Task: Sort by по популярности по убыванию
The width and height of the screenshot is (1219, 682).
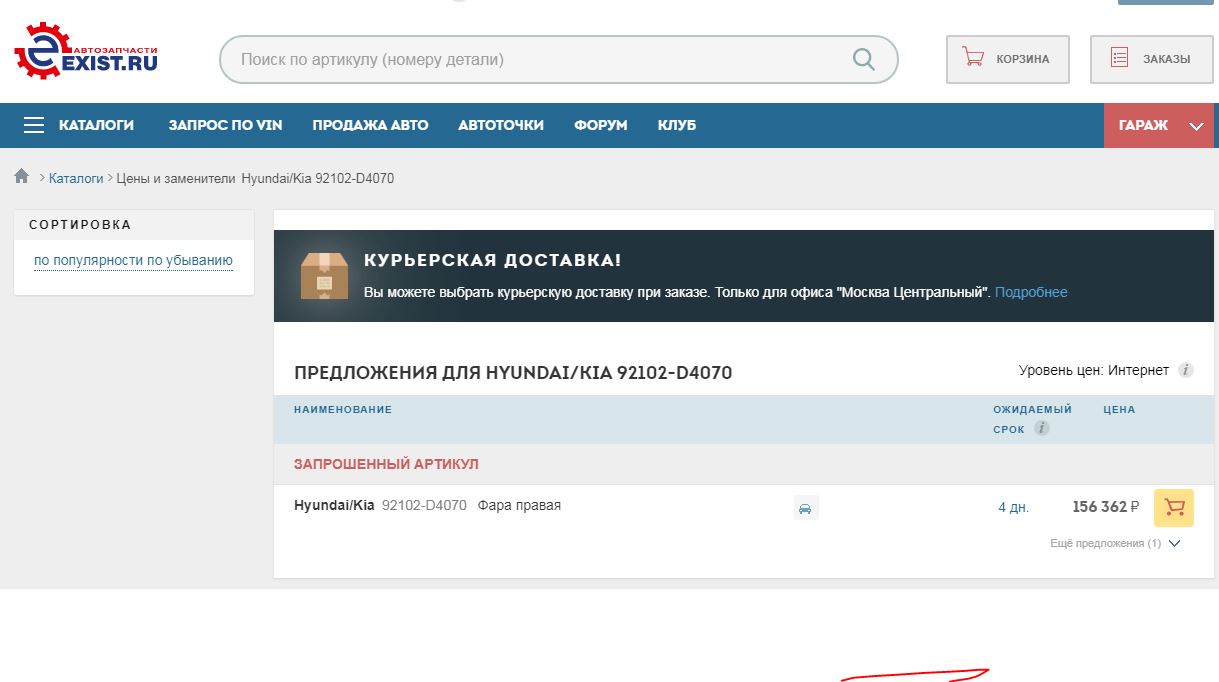Action: click(133, 261)
